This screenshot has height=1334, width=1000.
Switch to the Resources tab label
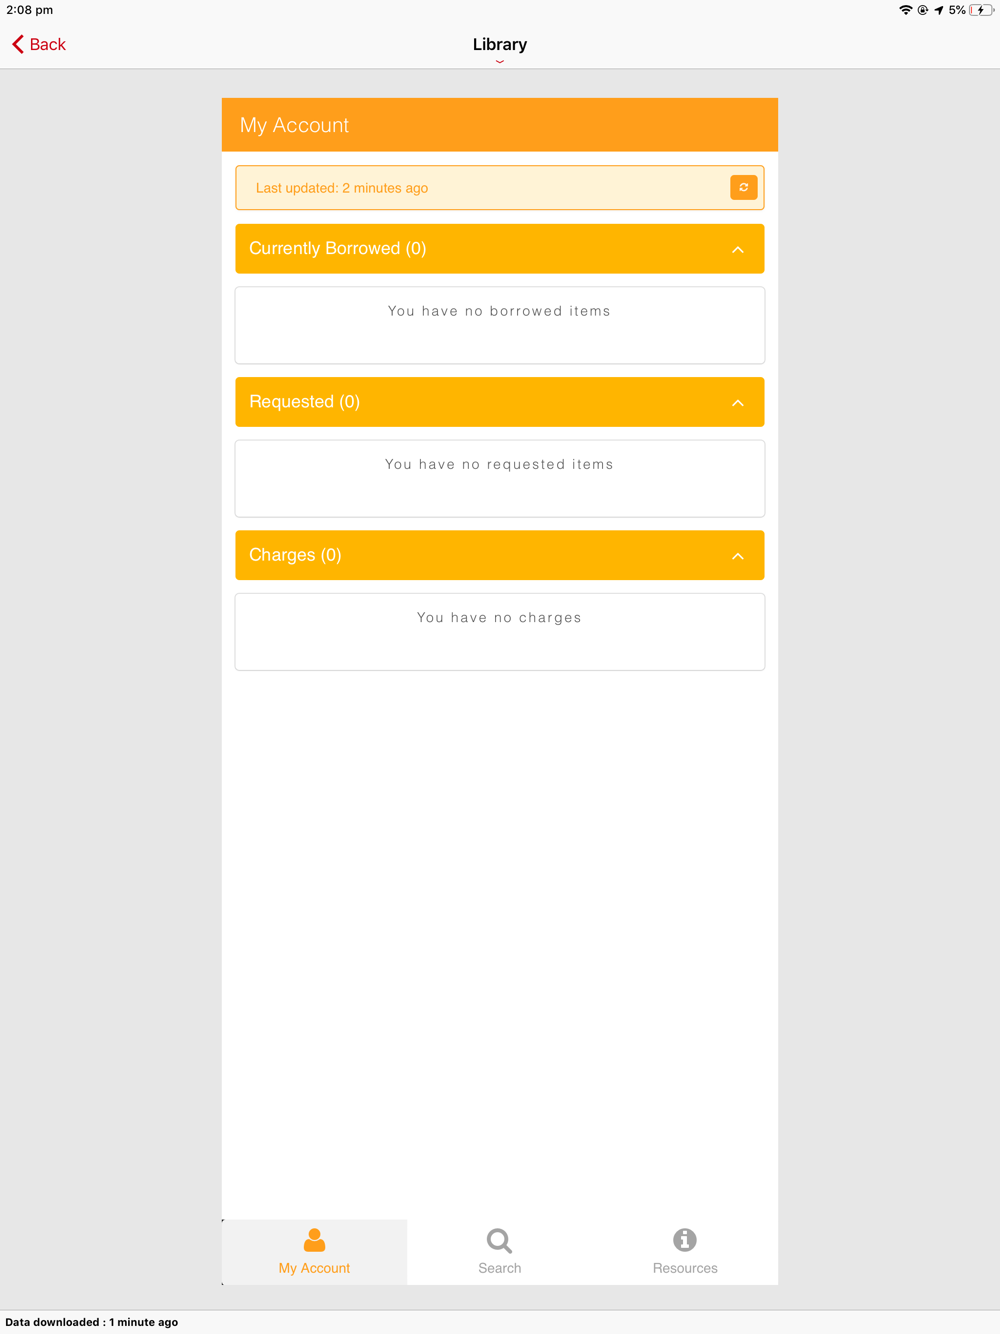[x=685, y=1268]
